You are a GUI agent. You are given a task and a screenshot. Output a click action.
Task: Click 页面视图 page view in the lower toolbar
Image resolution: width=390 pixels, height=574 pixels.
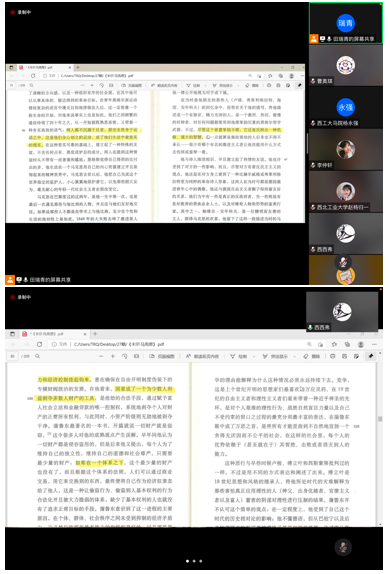coord(161,356)
